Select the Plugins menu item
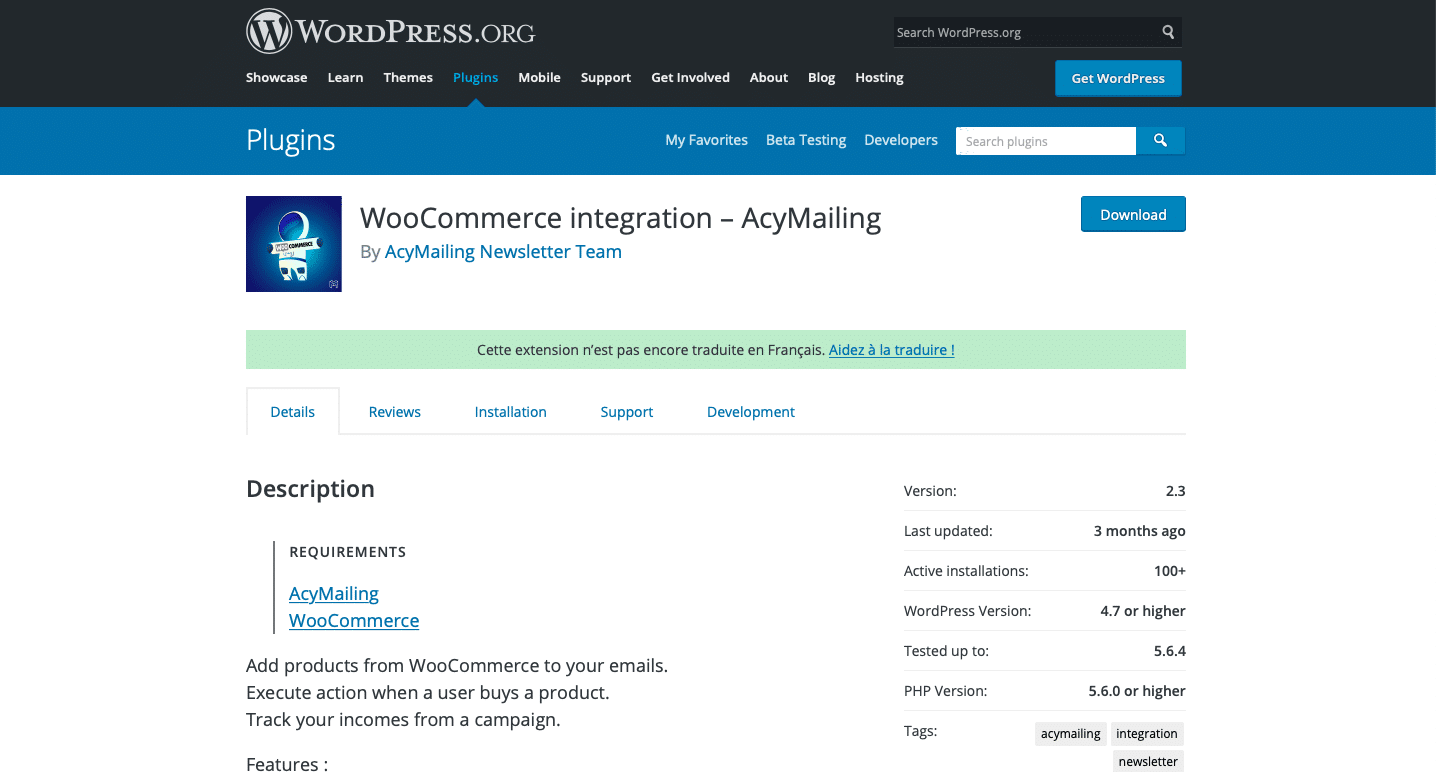This screenshot has width=1436, height=772. (475, 77)
